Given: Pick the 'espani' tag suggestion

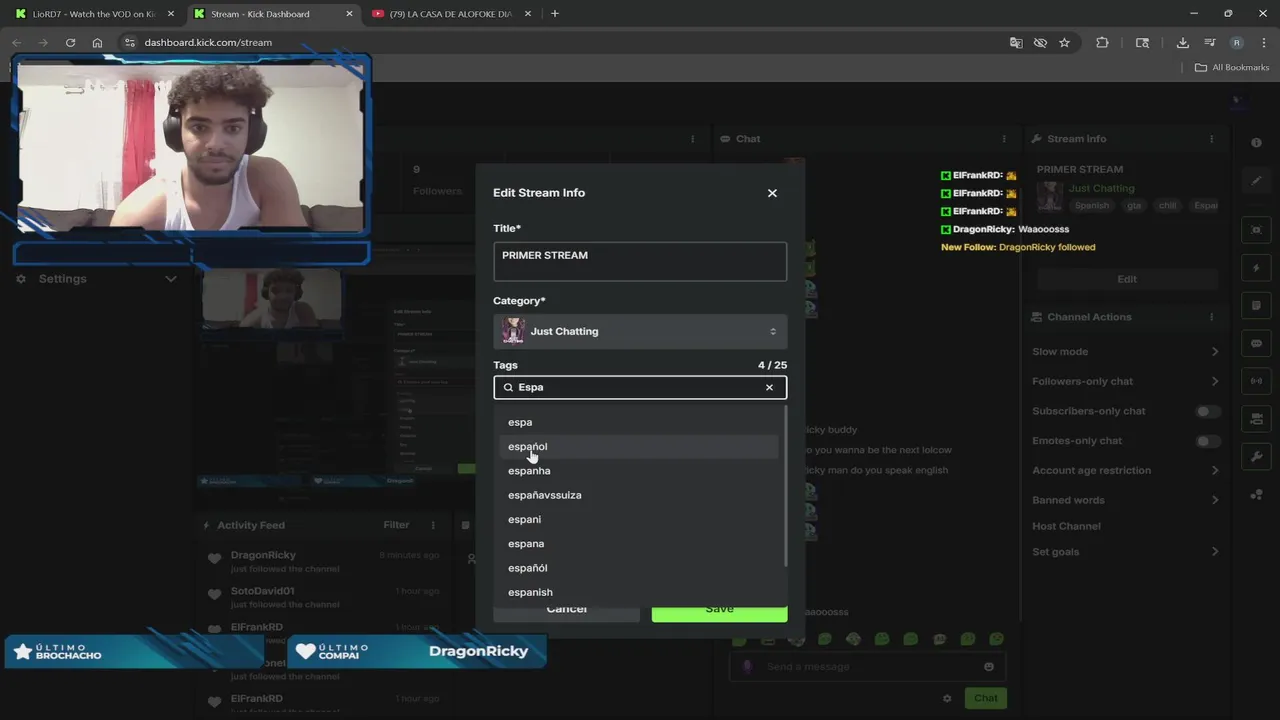Looking at the screenshot, I should pos(524,519).
